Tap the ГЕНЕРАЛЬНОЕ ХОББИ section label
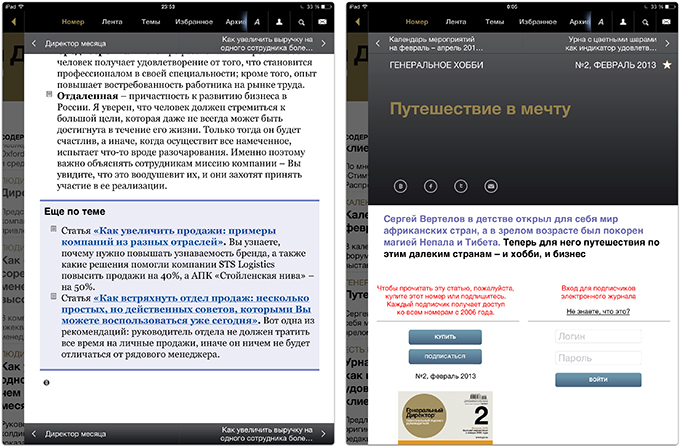Viewport: 680px width, 447px height. [436, 65]
